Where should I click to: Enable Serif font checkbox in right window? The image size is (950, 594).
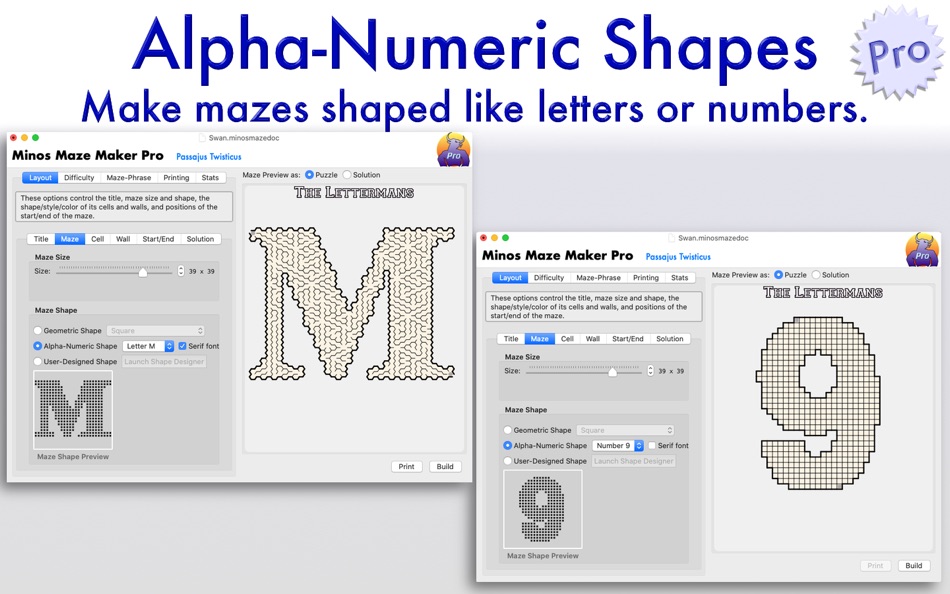pyautogui.click(x=652, y=446)
